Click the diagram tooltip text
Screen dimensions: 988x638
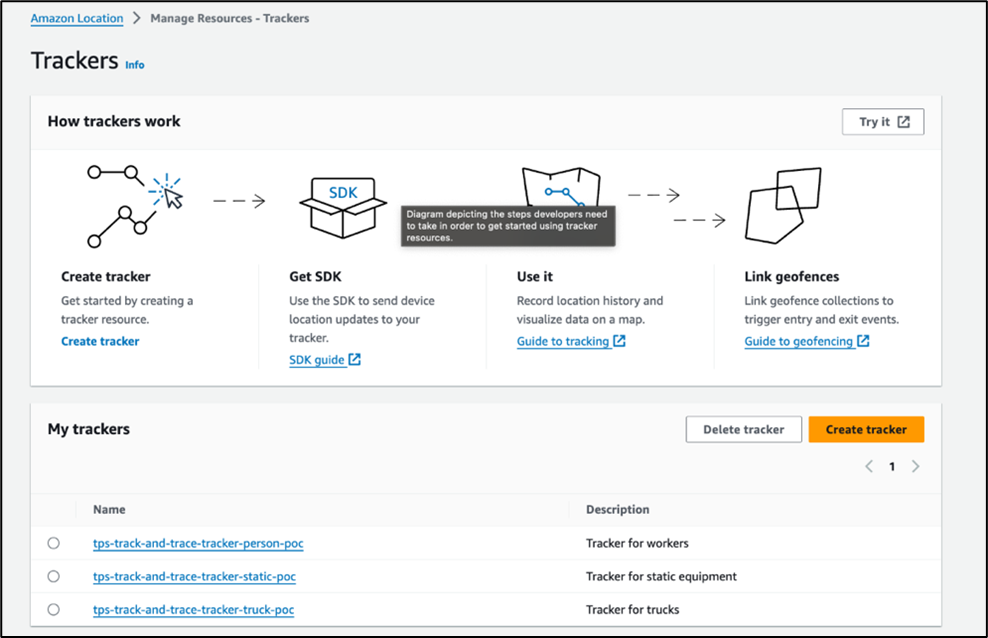[x=508, y=225]
